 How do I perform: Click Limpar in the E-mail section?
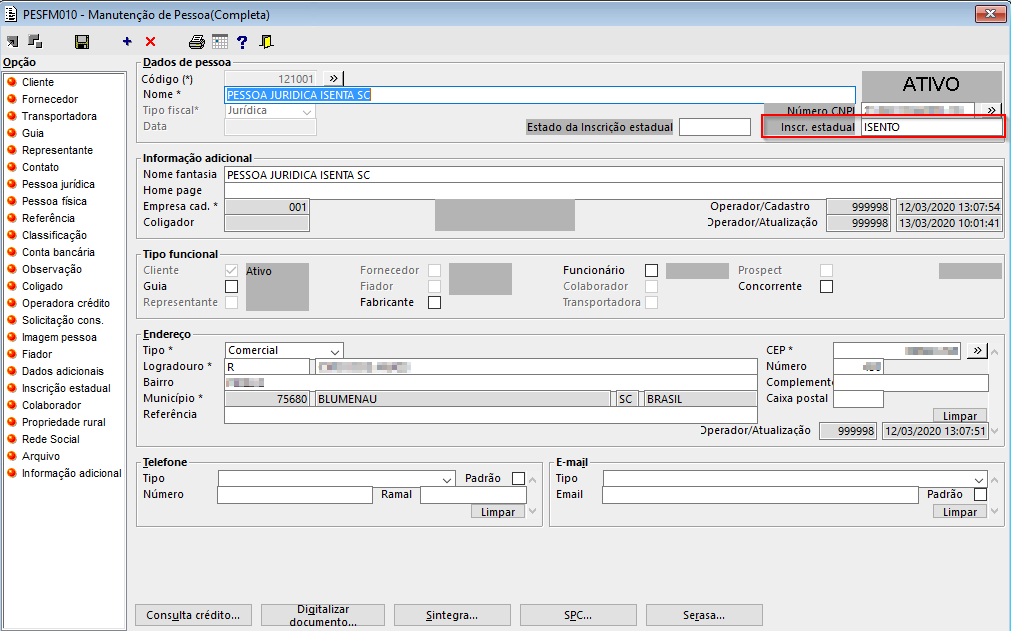[x=959, y=512]
